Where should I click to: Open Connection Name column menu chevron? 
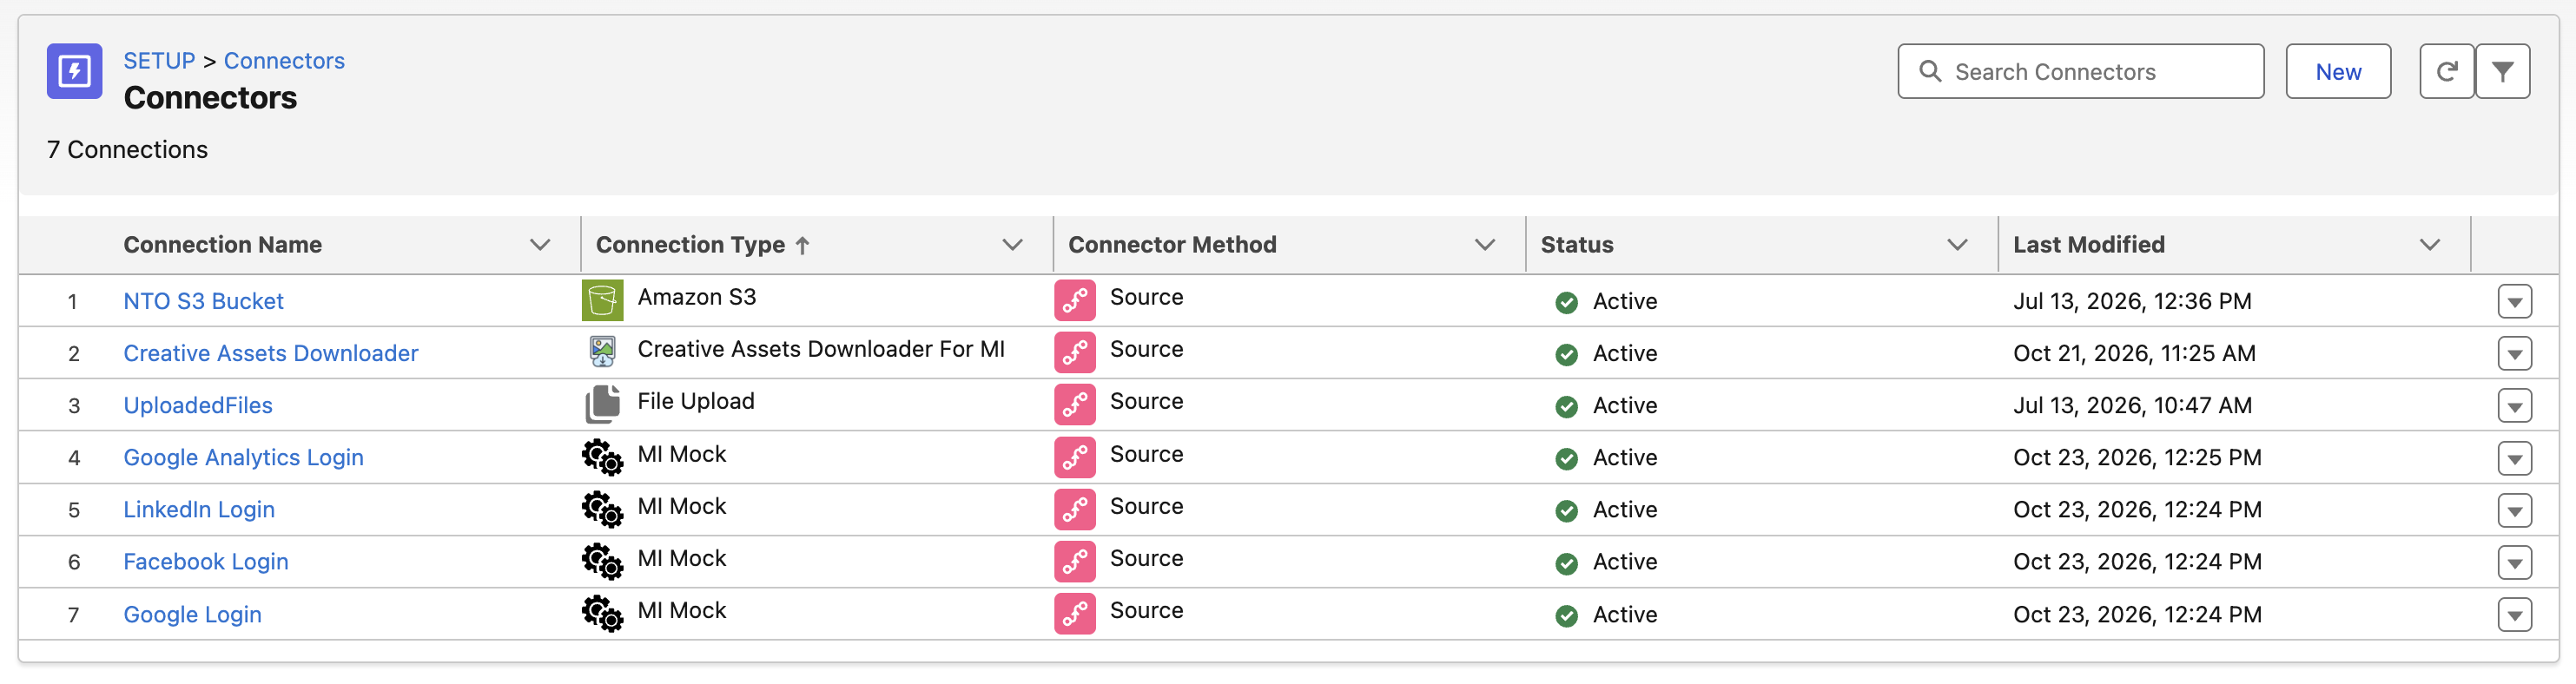(540, 245)
